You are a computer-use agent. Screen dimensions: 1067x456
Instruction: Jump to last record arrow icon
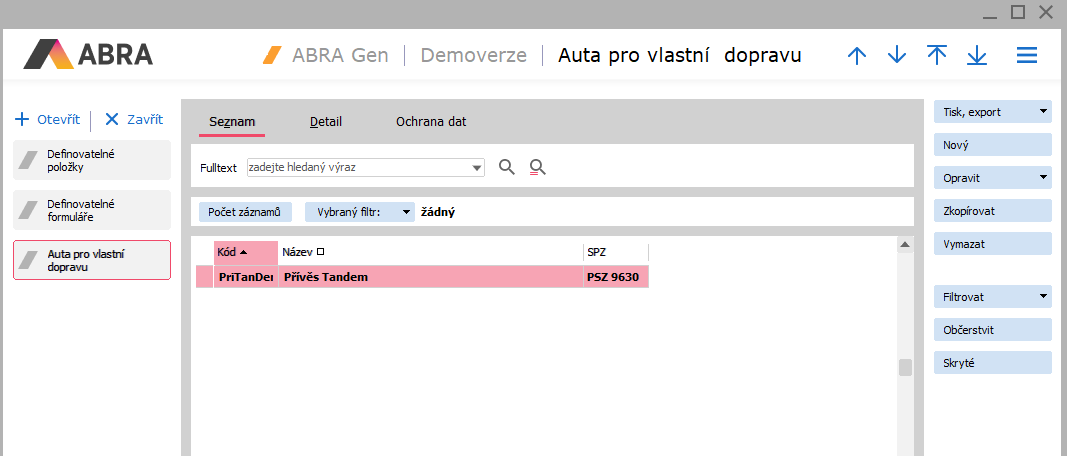click(977, 56)
